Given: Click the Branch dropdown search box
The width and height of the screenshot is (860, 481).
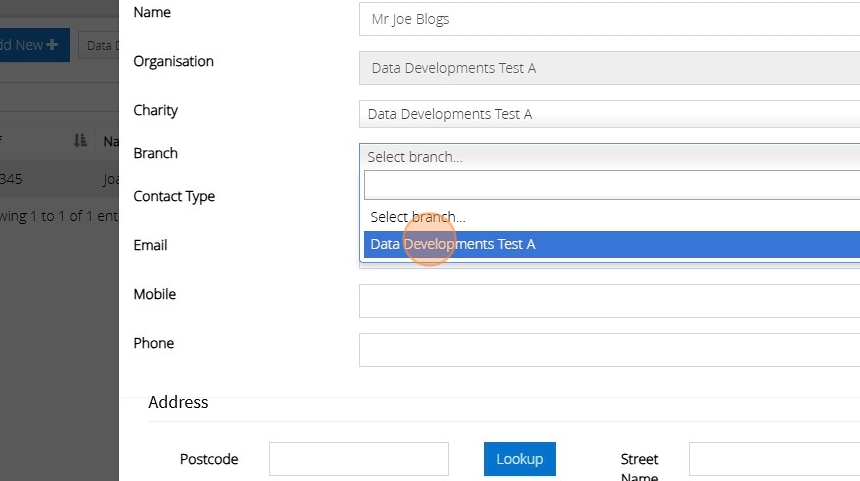Looking at the screenshot, I should [x=610, y=185].
